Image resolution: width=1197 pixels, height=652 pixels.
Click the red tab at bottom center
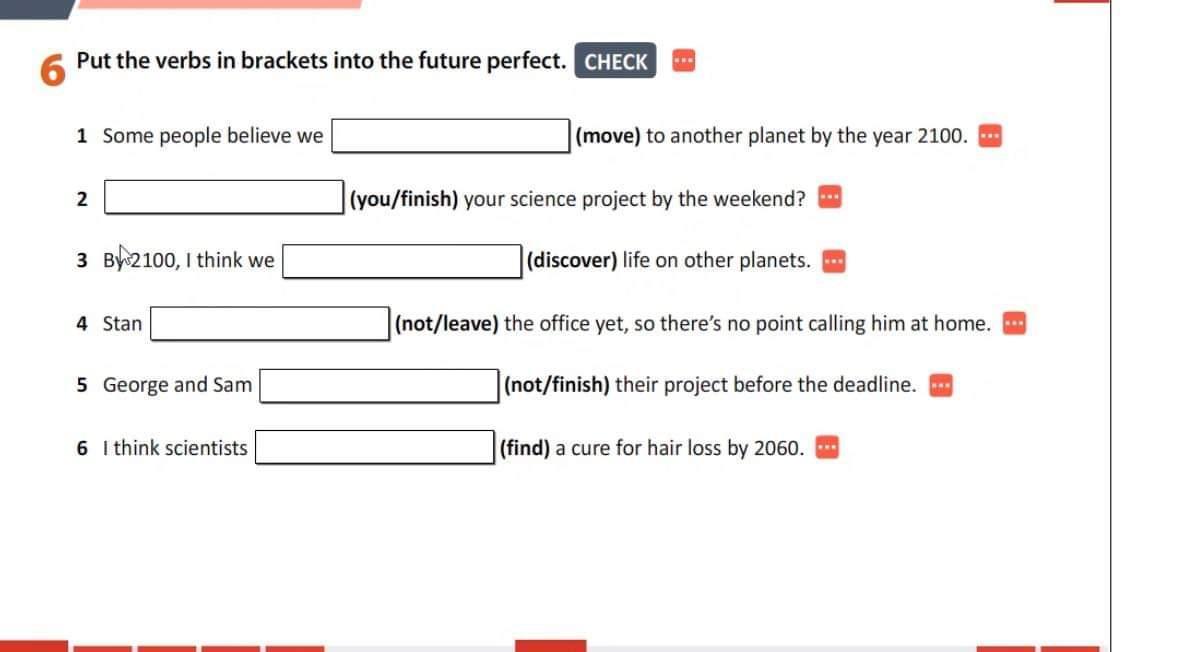[550, 645]
